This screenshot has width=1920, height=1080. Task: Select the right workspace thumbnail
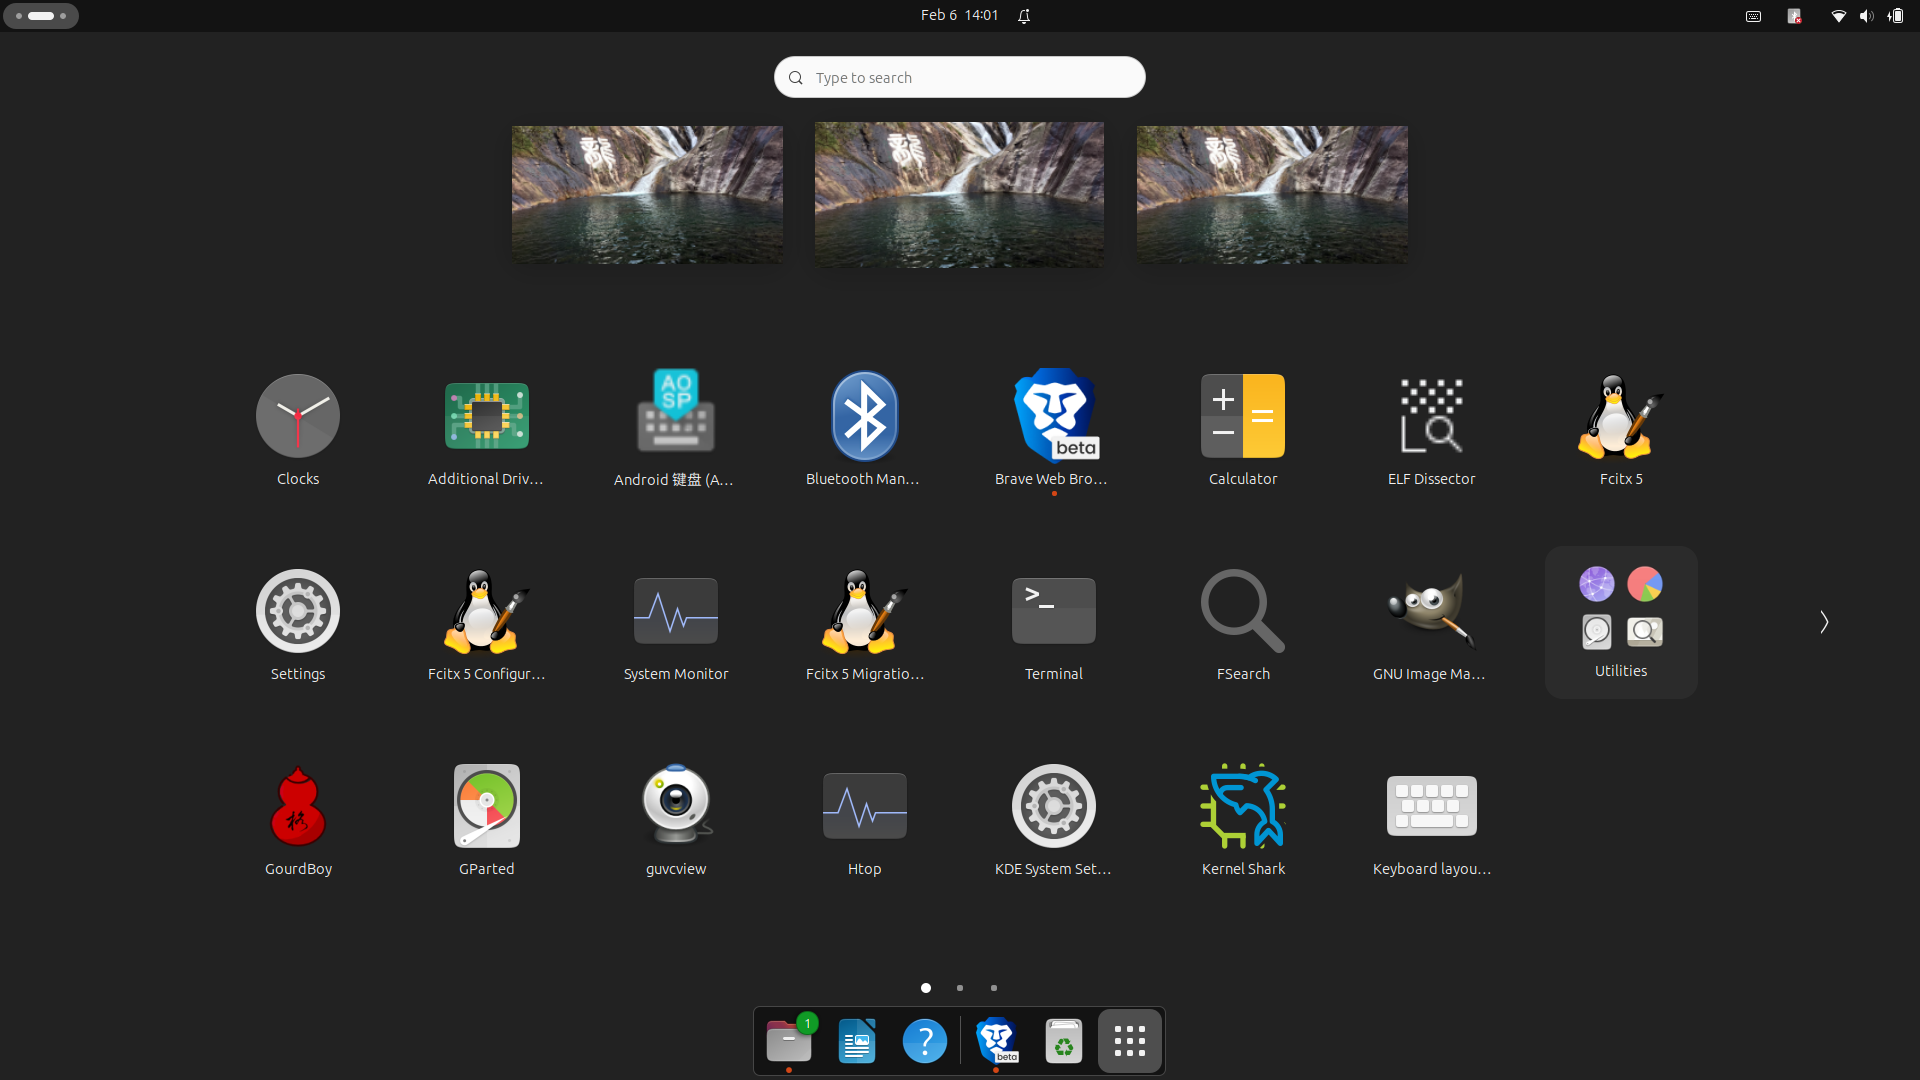(1272, 195)
